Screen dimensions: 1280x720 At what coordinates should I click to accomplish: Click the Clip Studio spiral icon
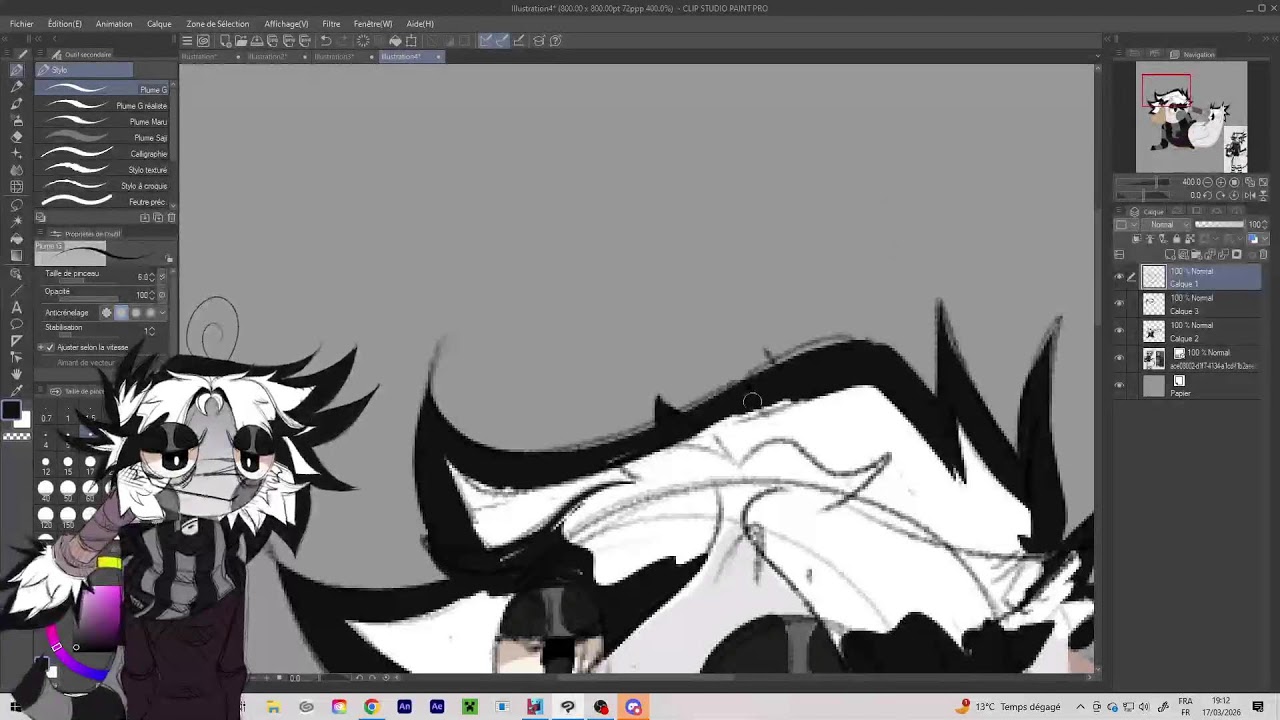(x=203, y=41)
